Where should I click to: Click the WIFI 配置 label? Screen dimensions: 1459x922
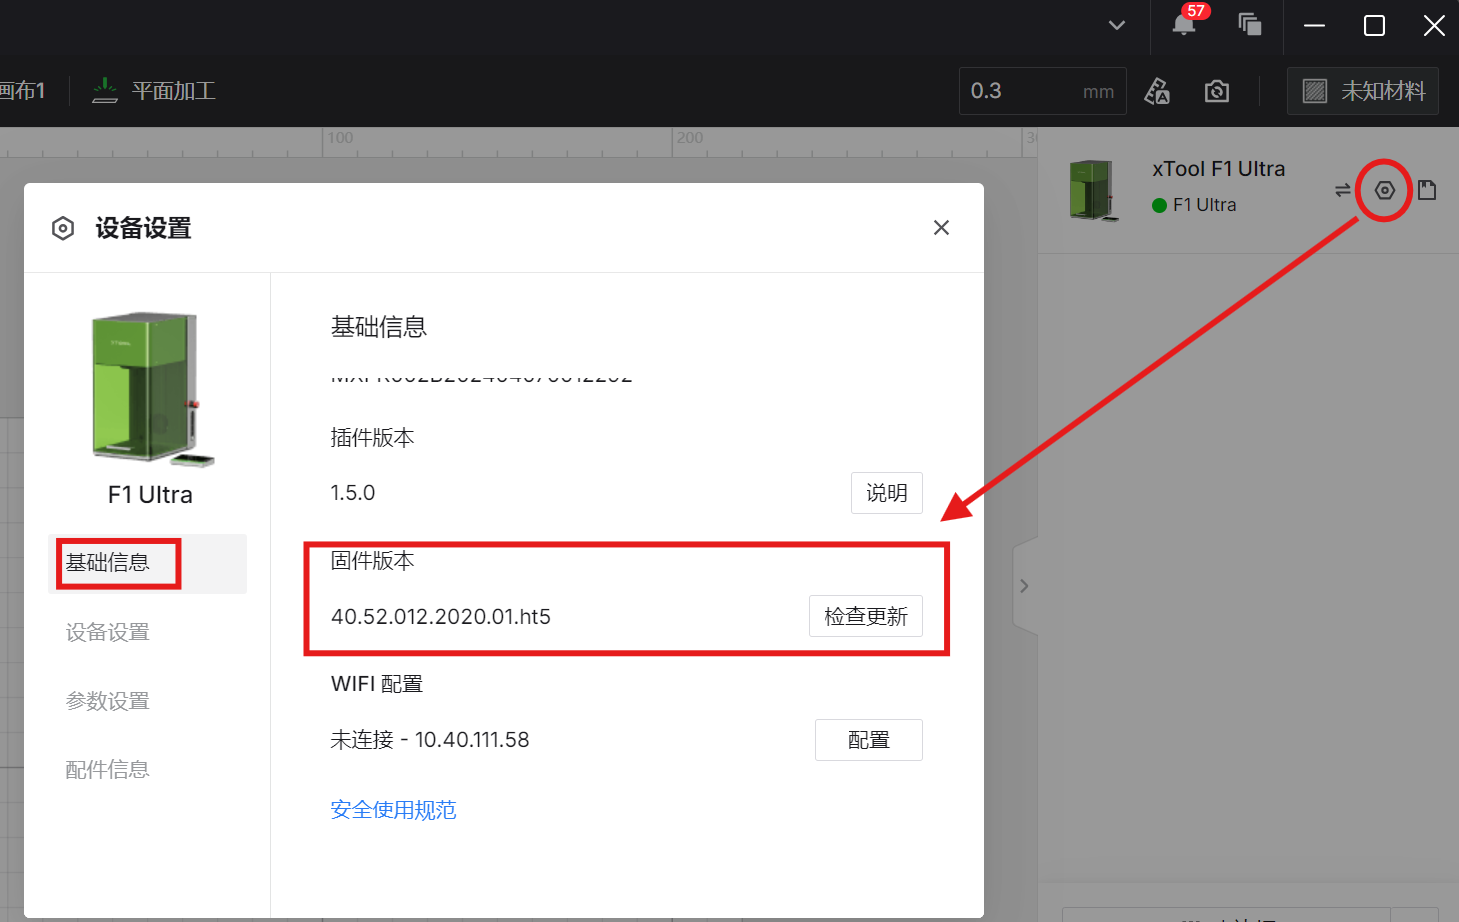pos(377,684)
